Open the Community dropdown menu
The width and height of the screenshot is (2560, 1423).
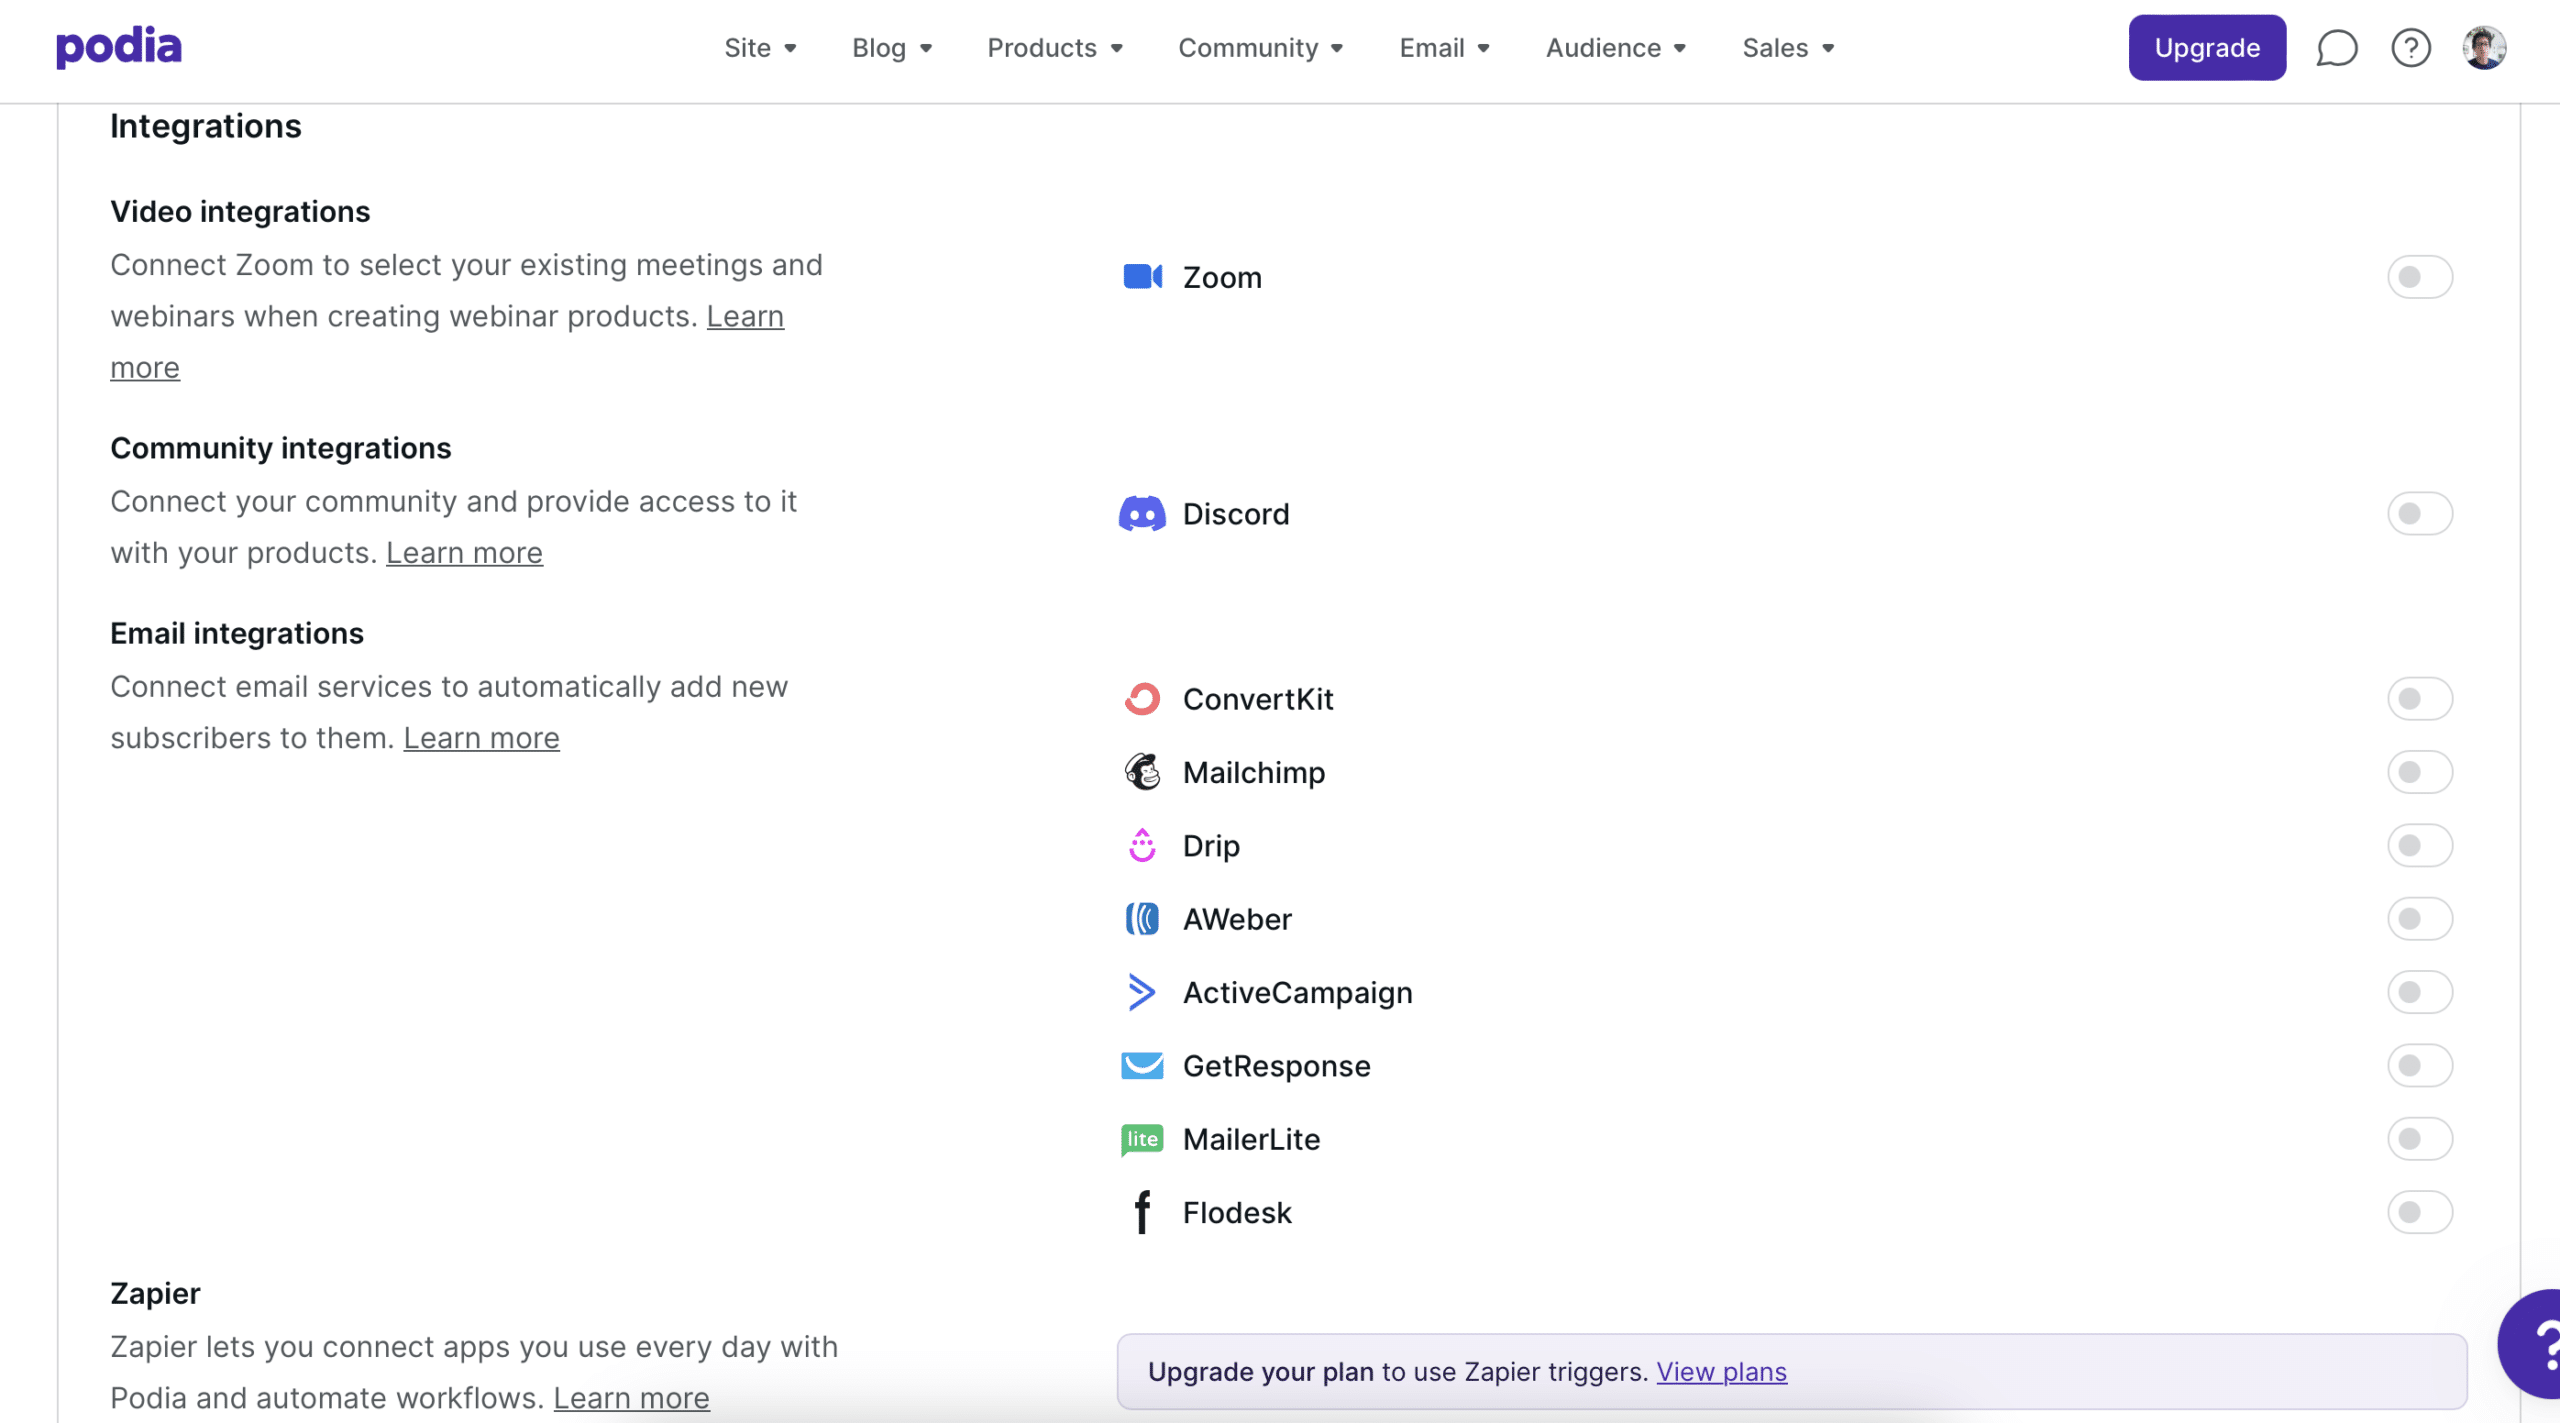(x=1260, y=48)
